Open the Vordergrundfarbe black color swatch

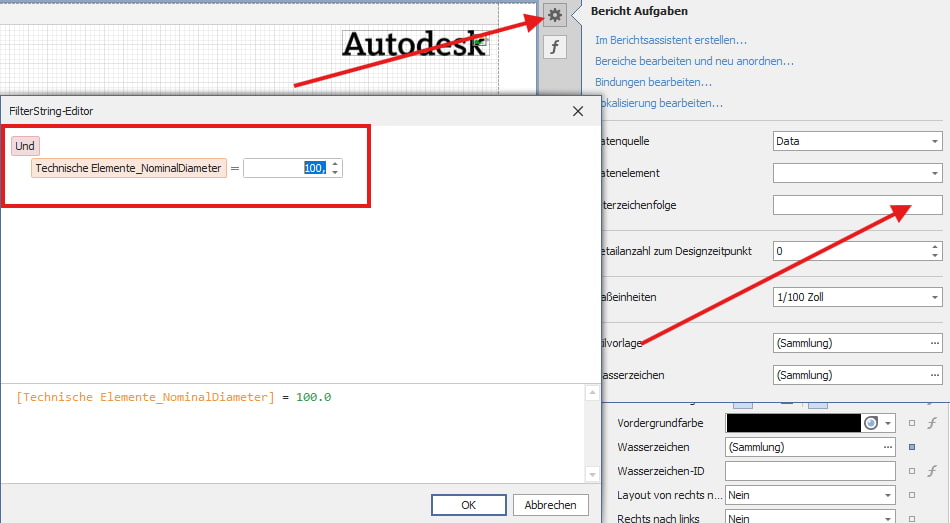pyautogui.click(x=793, y=423)
